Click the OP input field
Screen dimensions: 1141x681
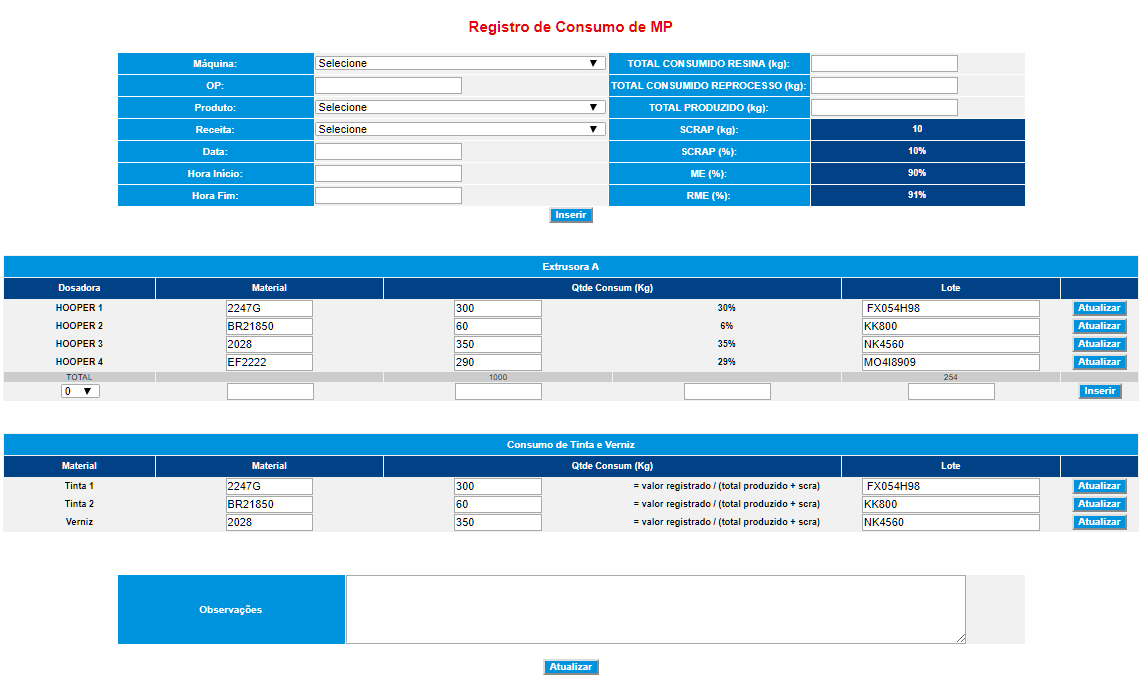pyautogui.click(x=388, y=85)
